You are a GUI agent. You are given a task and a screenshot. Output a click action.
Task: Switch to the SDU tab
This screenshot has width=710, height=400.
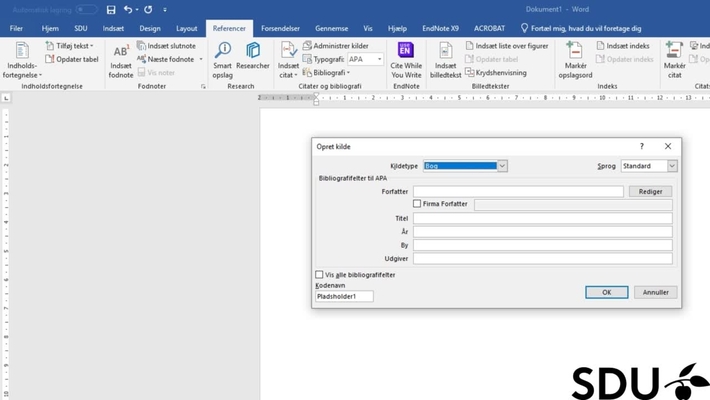pos(81,29)
